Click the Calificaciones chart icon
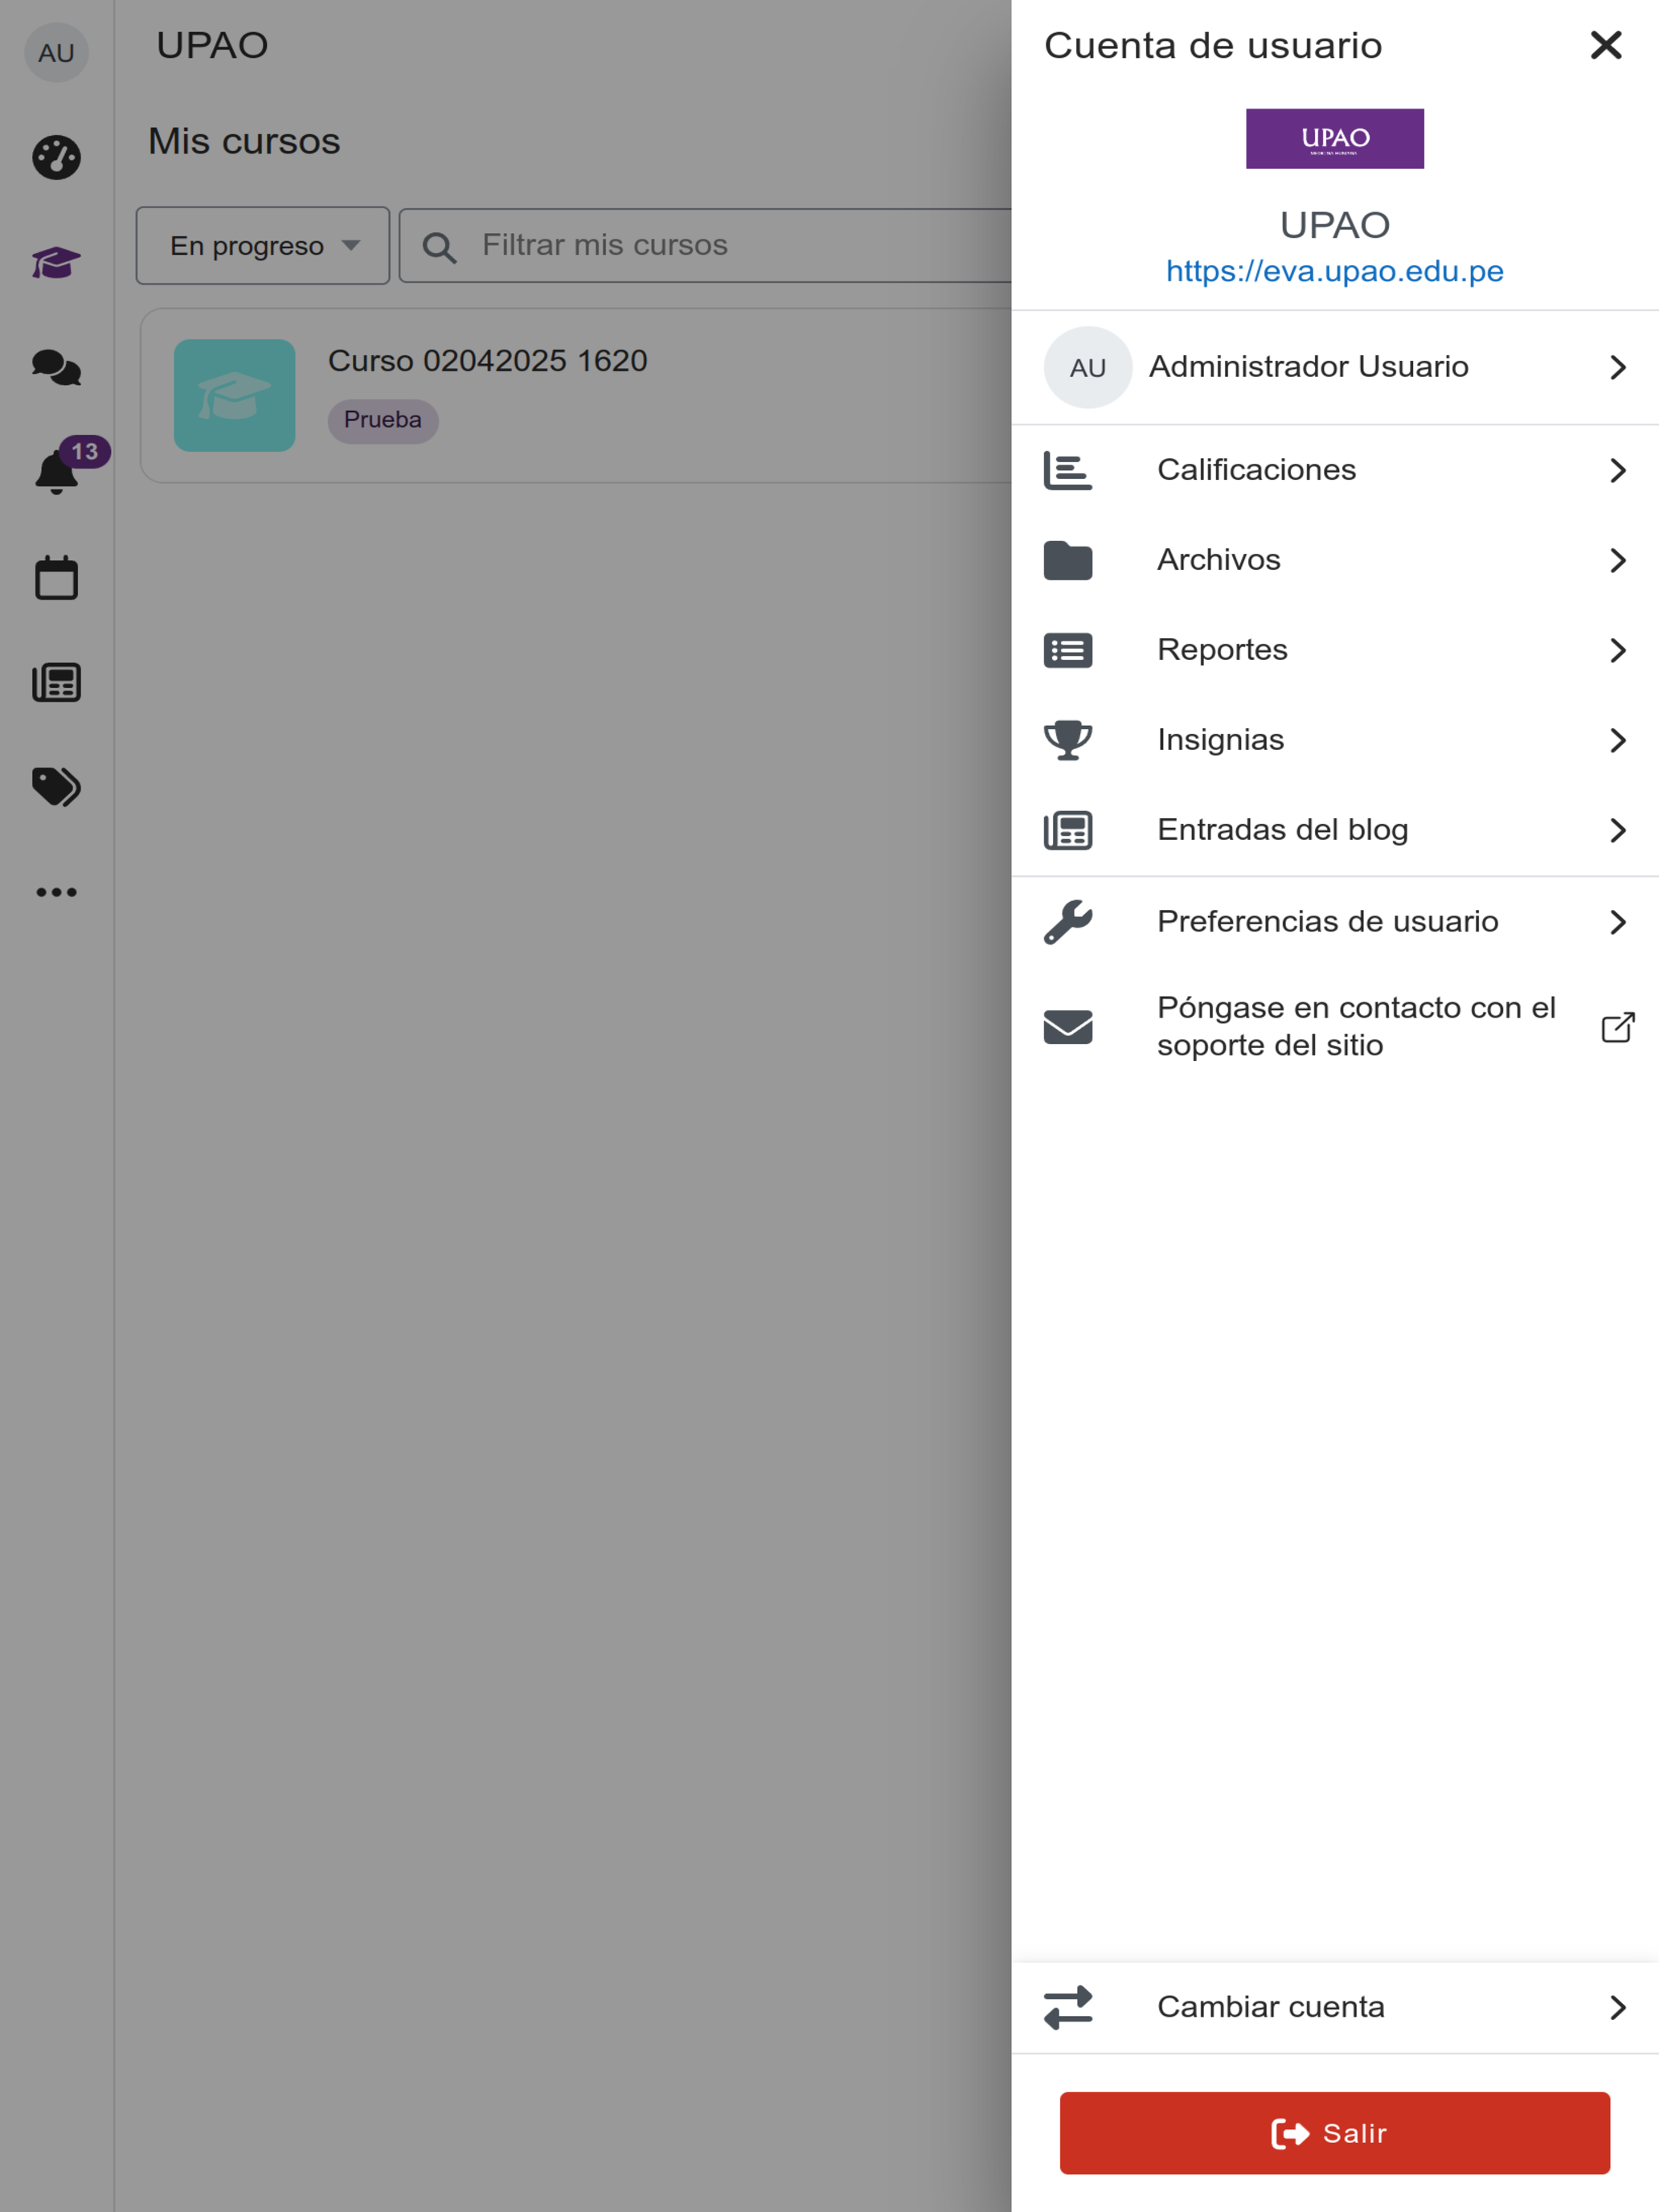The image size is (1659, 2212). click(x=1068, y=470)
